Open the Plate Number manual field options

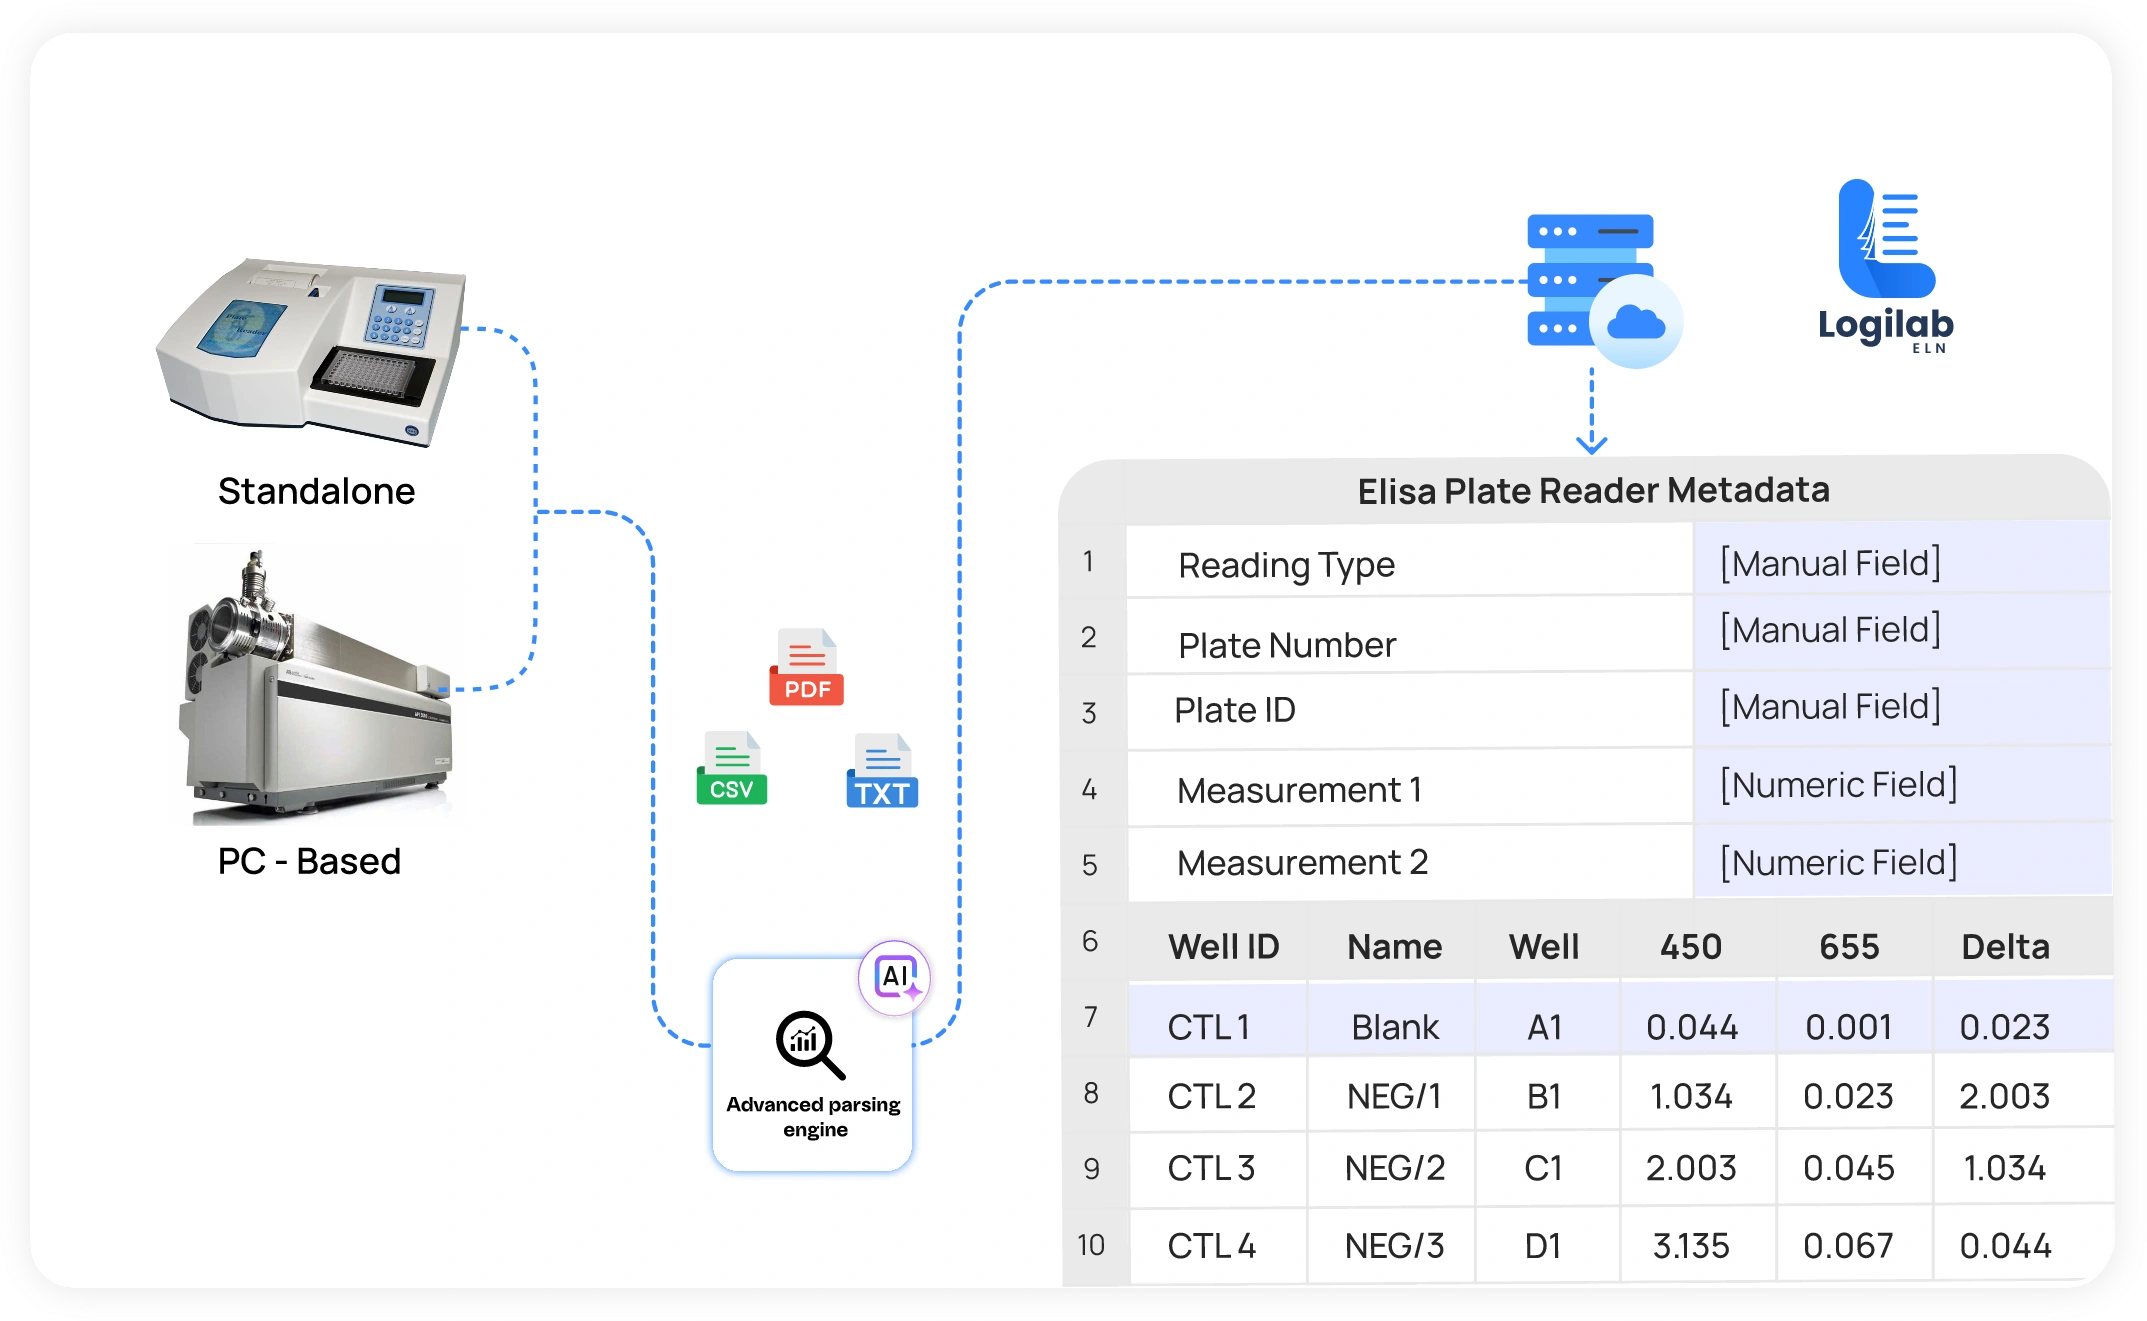tap(1828, 630)
